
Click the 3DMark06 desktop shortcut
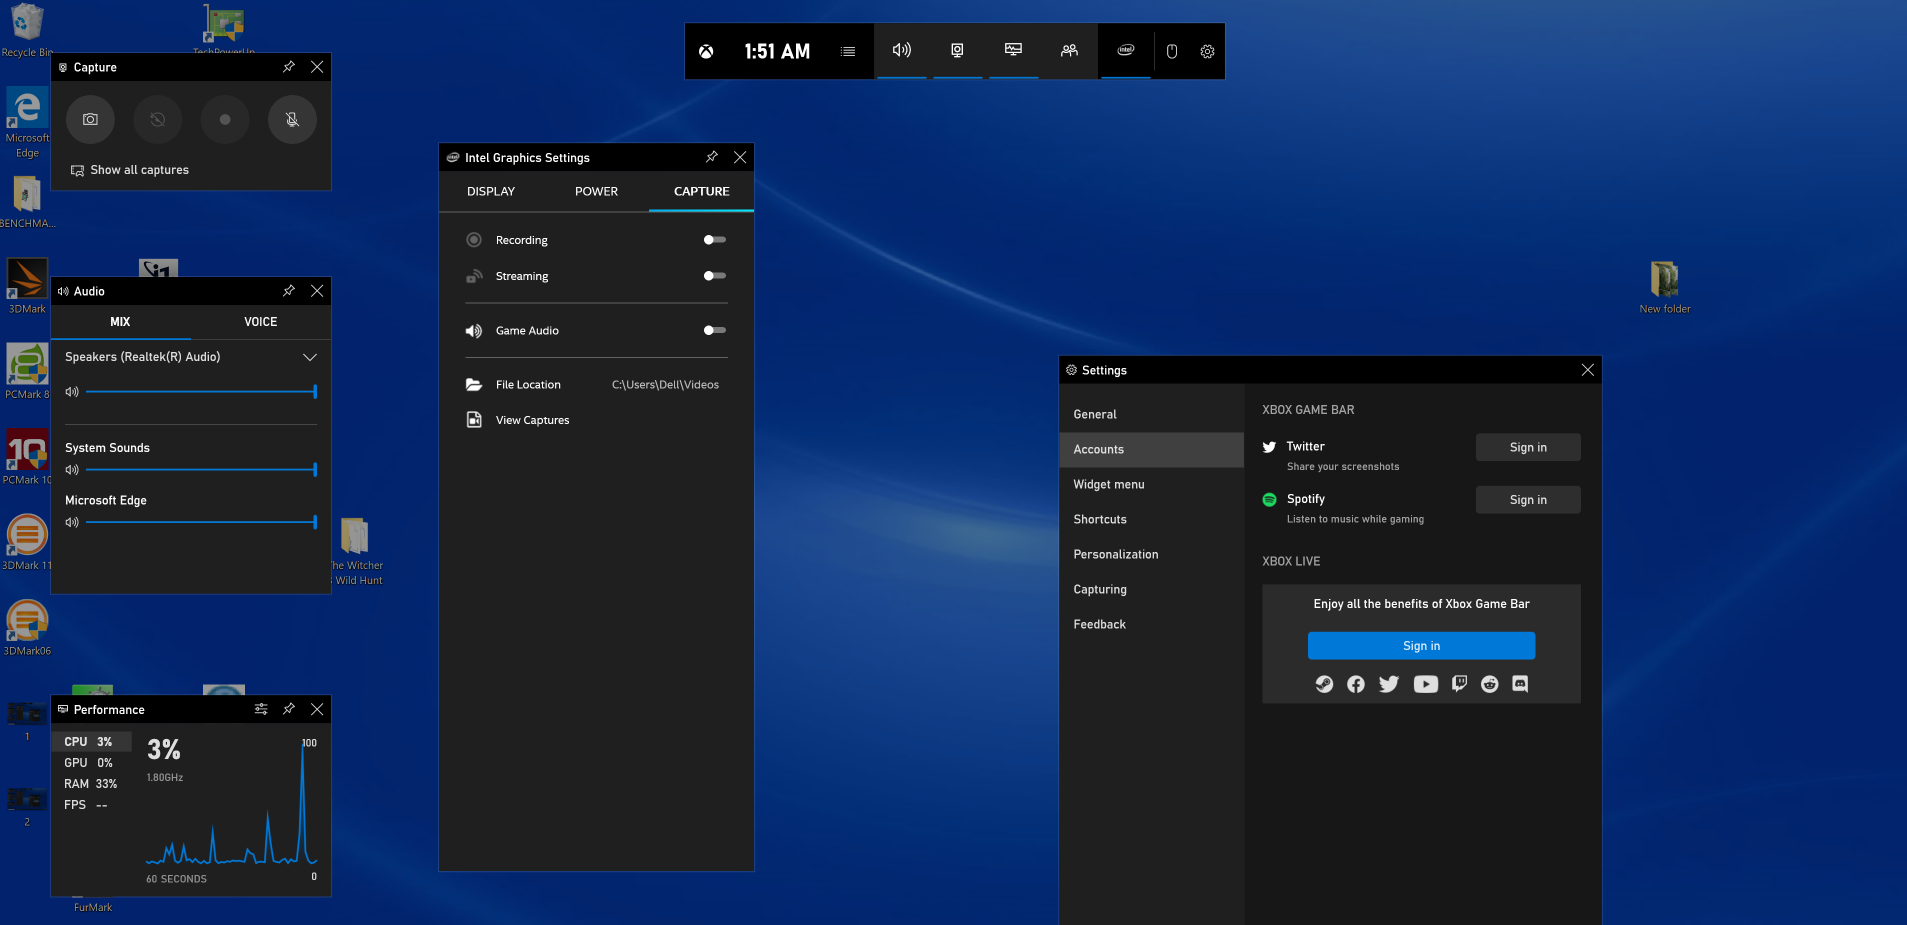(27, 628)
